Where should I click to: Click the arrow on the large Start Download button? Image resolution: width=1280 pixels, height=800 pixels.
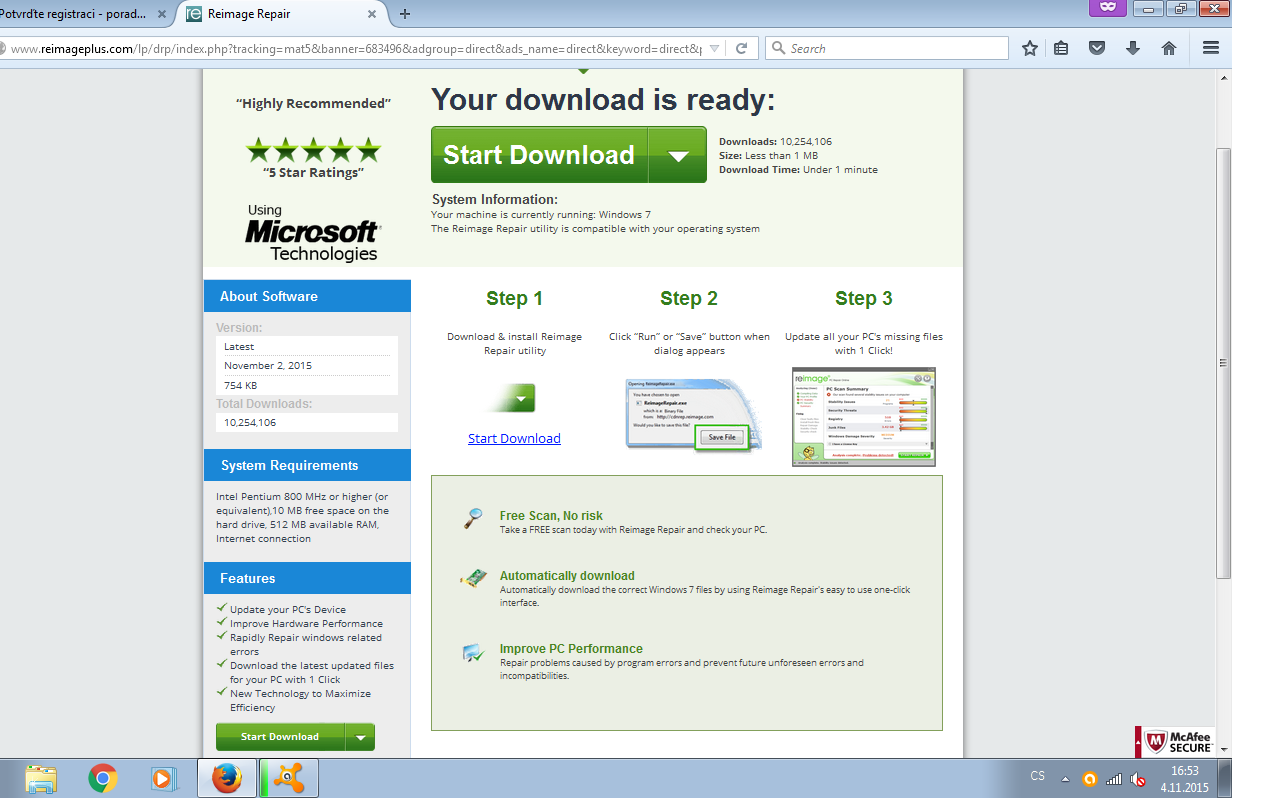pyautogui.click(x=677, y=155)
